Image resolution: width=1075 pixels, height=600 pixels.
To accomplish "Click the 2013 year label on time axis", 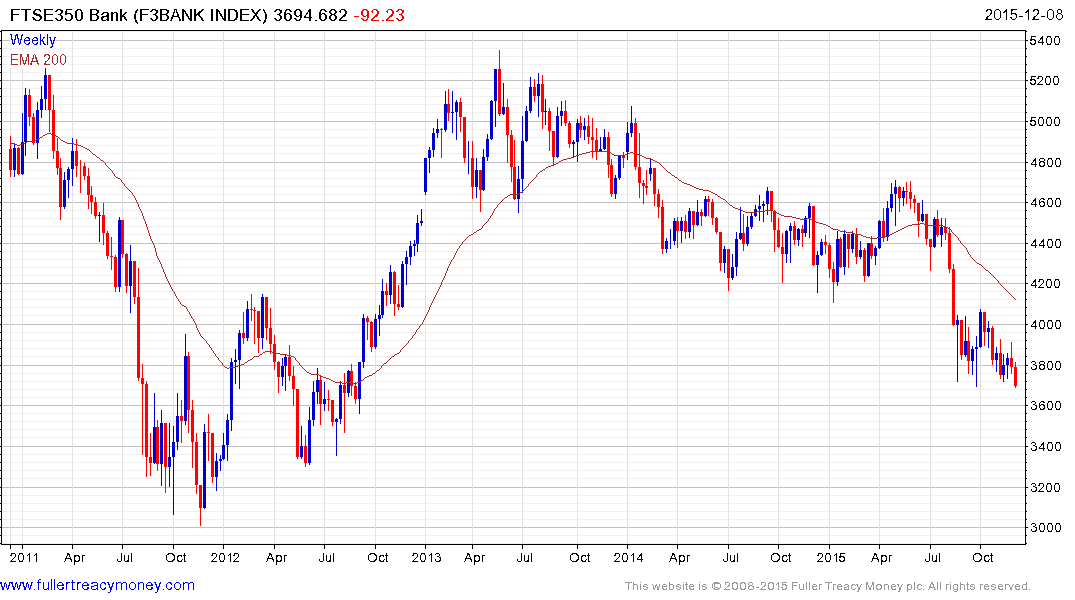I will point(426,557).
